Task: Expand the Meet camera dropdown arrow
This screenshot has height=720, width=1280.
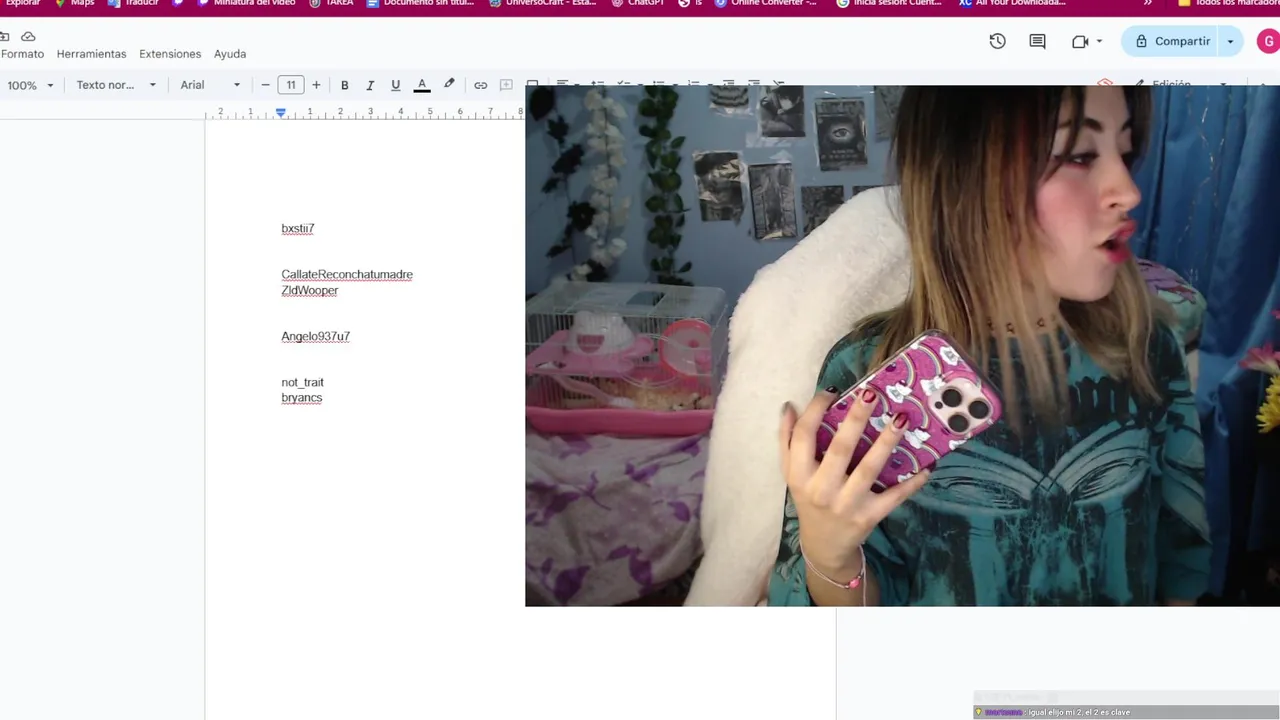Action: point(1099,41)
